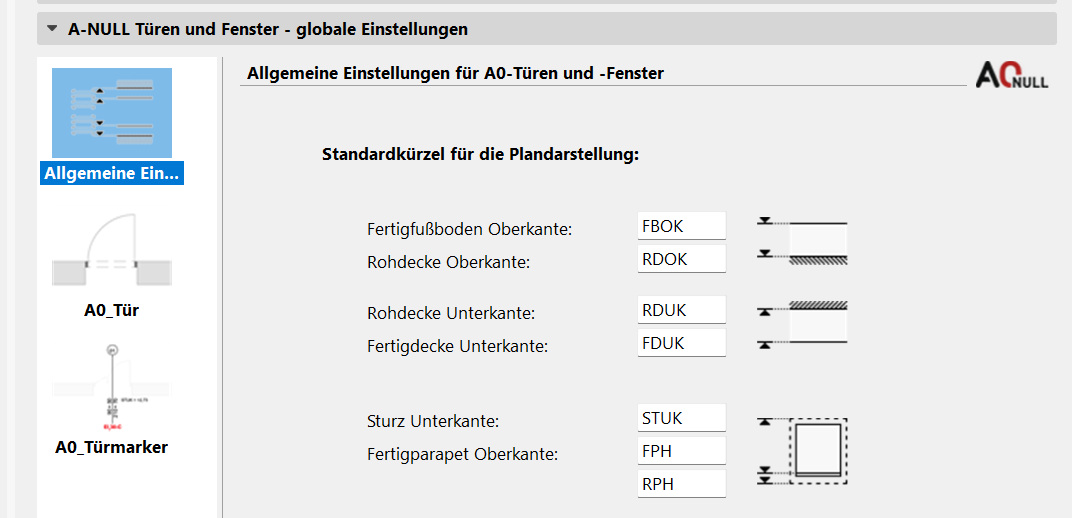
Task: Open the A0_Tür settings page icon
Action: 112,250
